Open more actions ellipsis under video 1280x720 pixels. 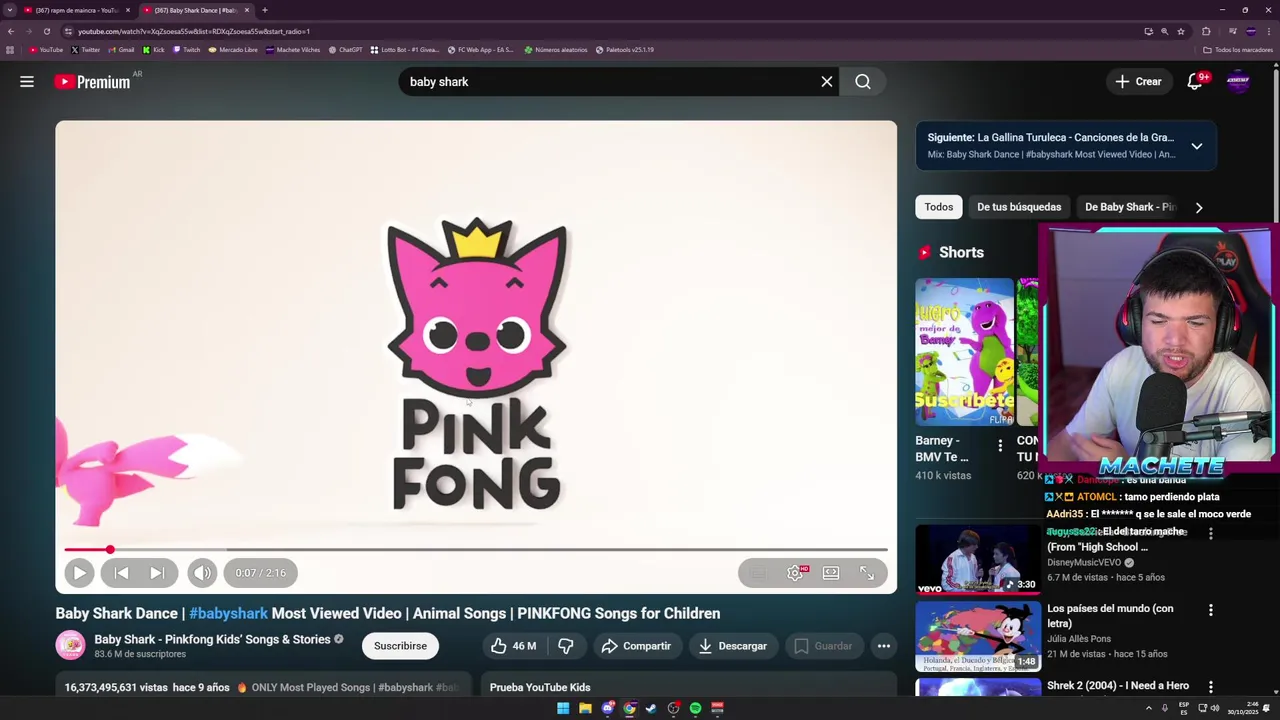click(x=884, y=646)
